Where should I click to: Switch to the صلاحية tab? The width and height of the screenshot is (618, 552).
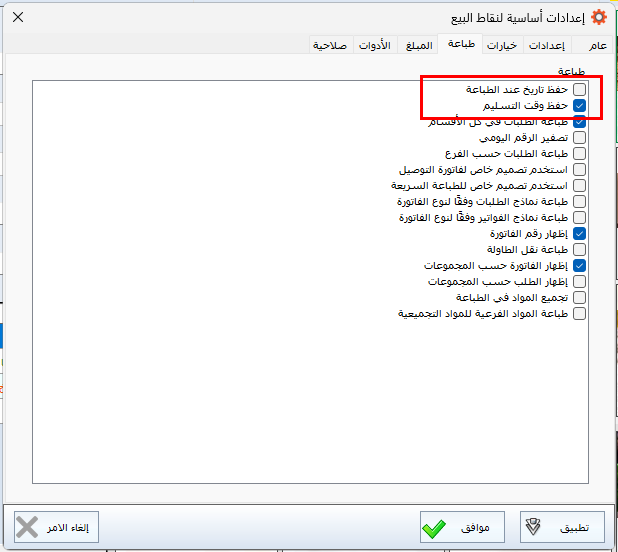pos(329,46)
